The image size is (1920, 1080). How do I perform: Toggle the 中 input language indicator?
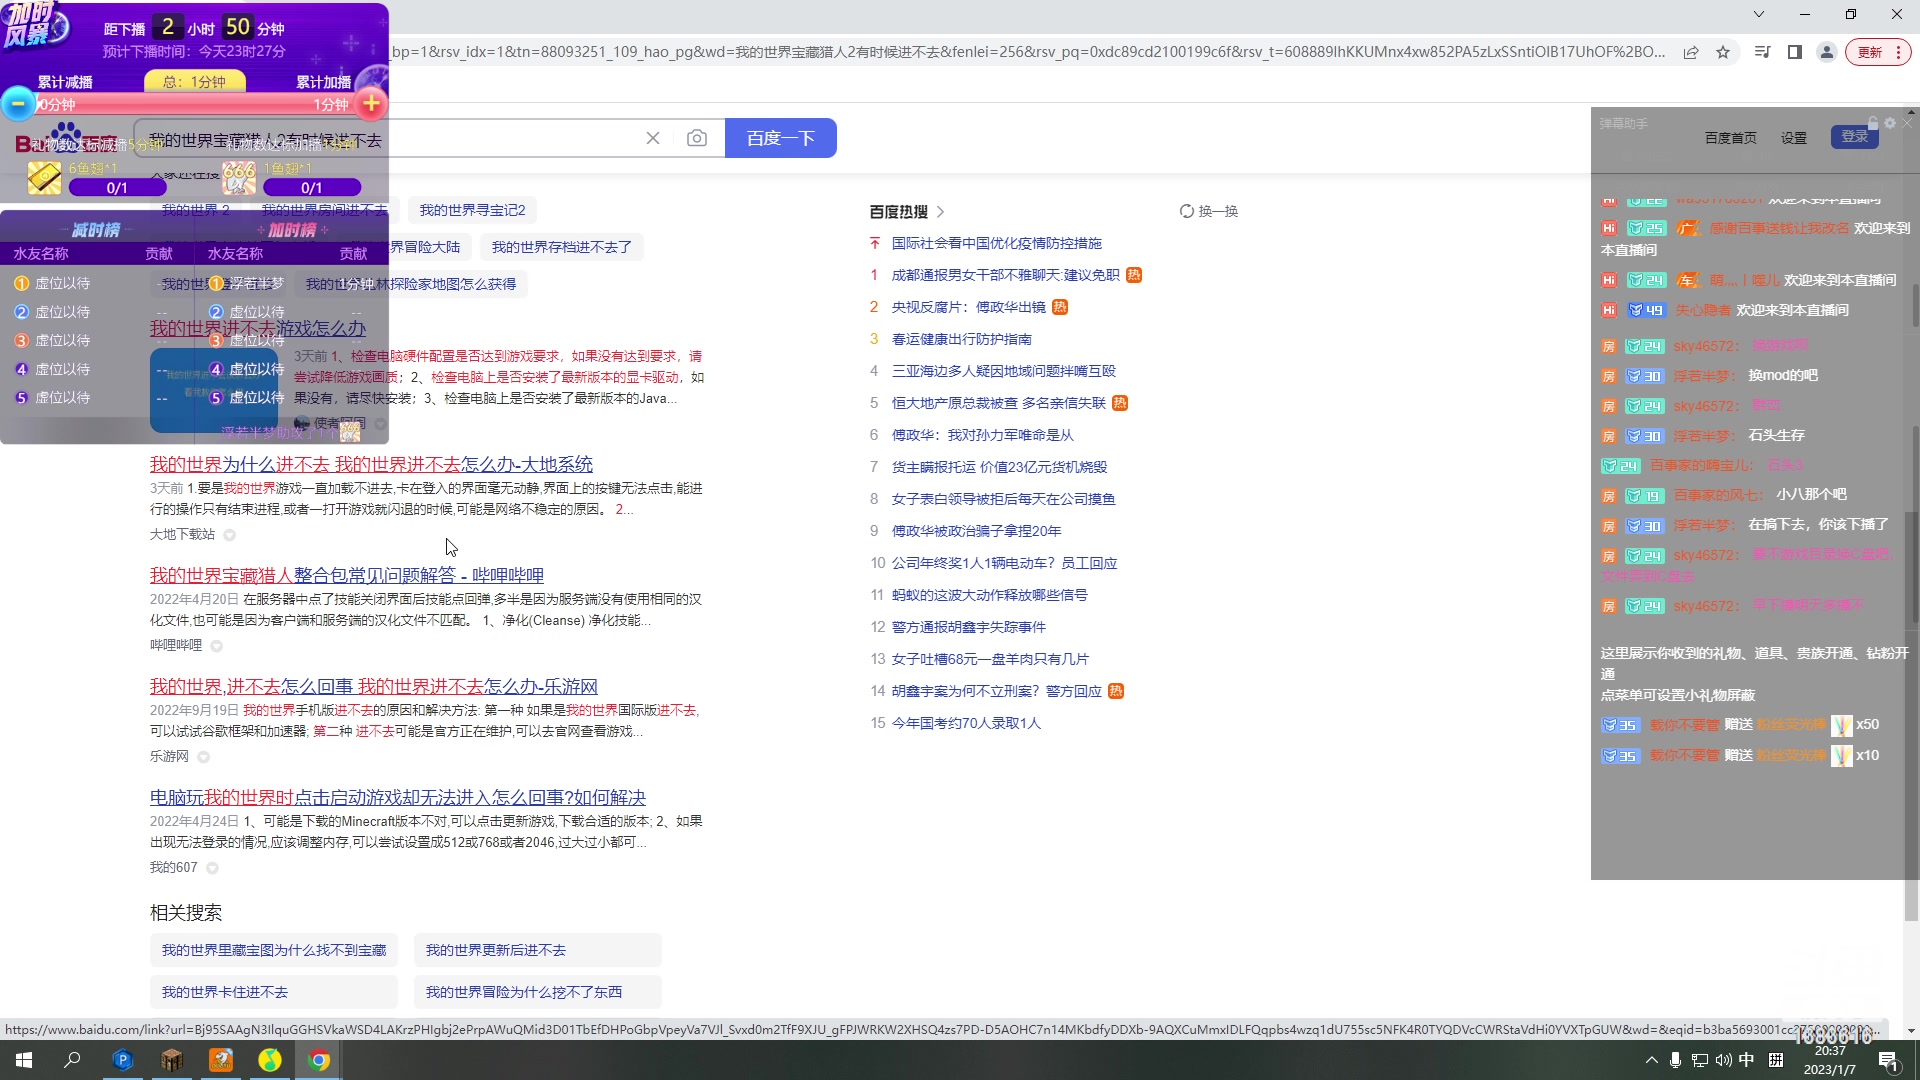click(x=1747, y=1060)
